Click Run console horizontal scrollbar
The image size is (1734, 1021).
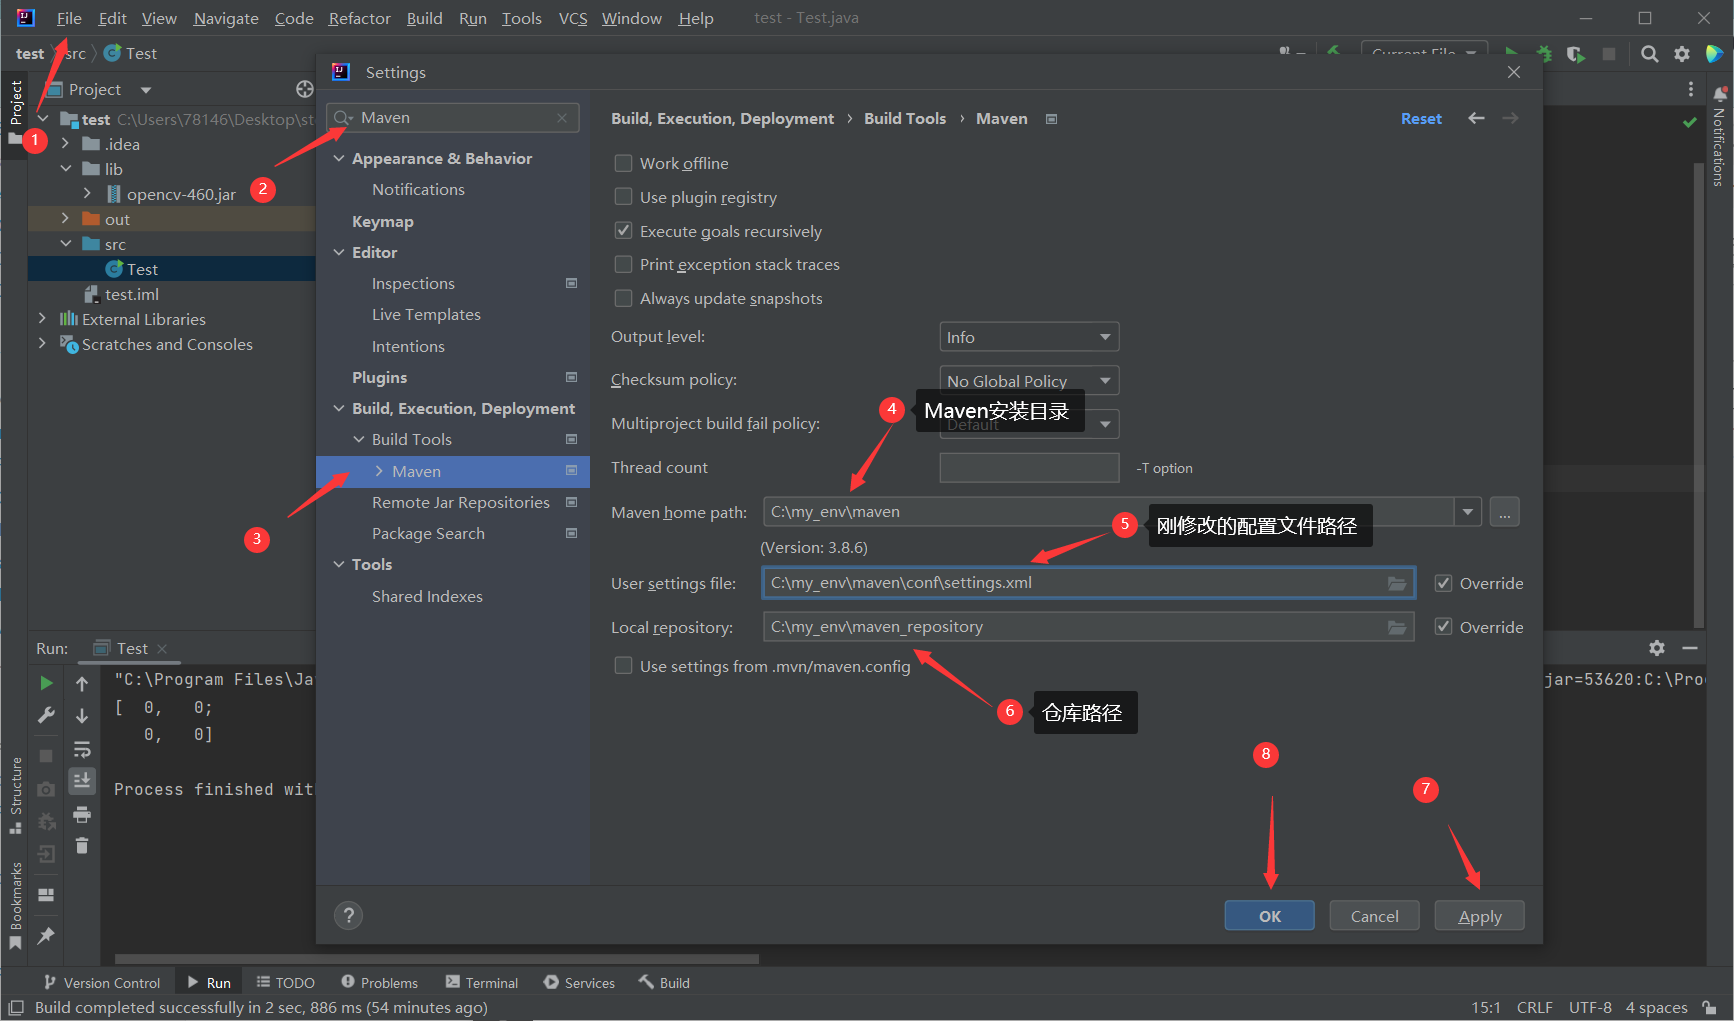click(x=437, y=958)
